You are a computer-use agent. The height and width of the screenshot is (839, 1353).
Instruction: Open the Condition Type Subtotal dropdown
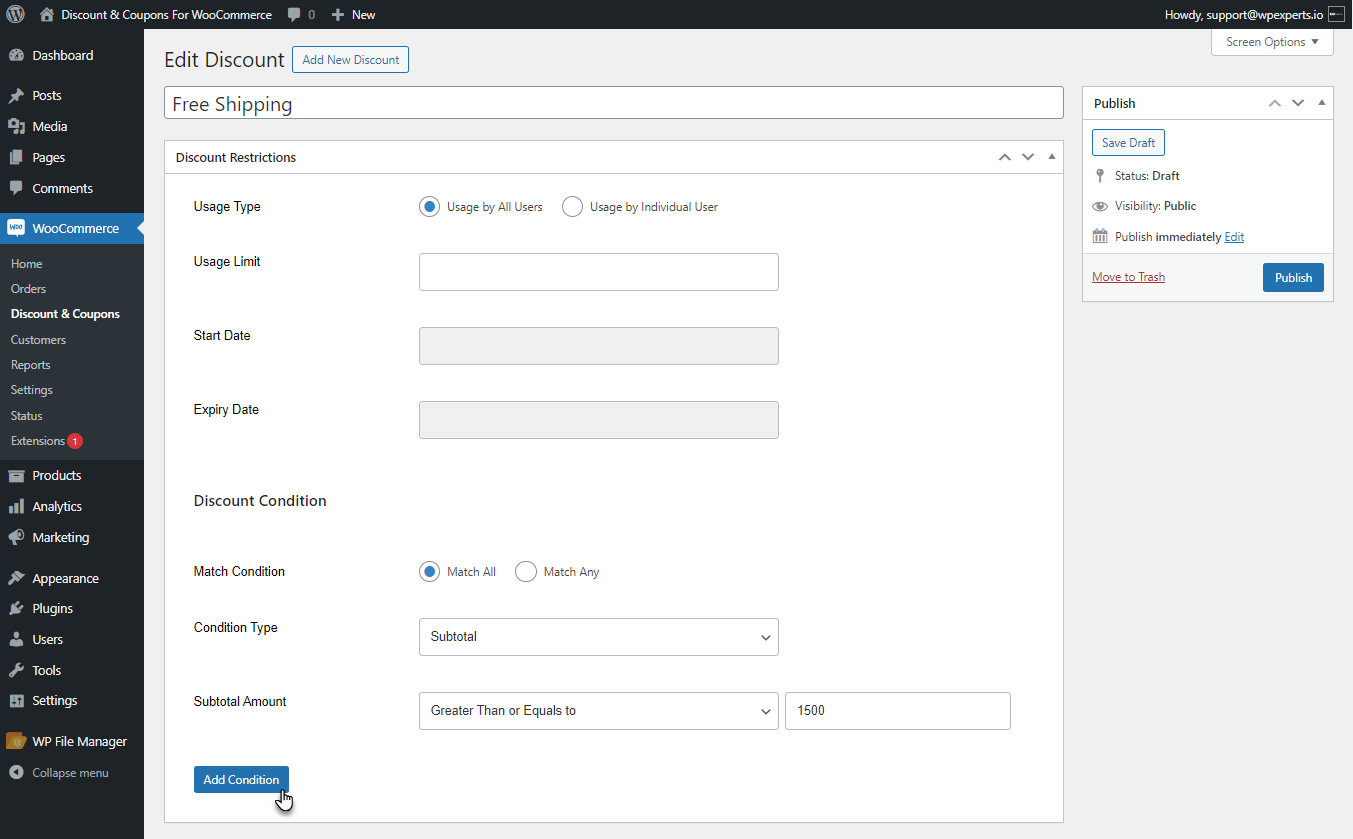tap(598, 637)
